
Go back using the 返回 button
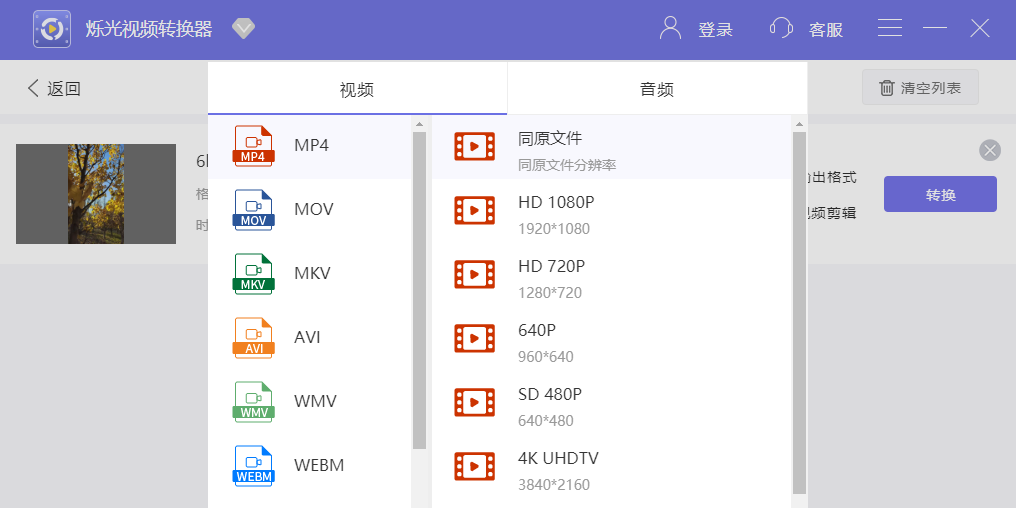(x=54, y=88)
